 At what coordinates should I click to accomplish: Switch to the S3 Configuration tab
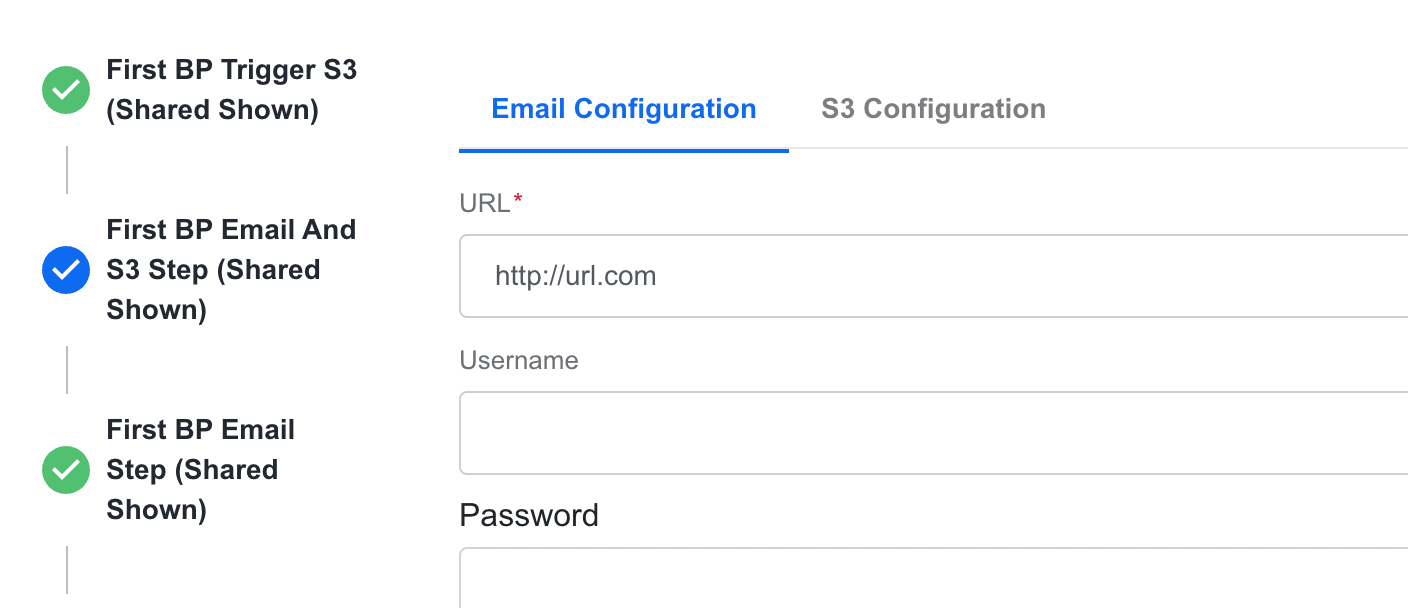pyautogui.click(x=933, y=109)
